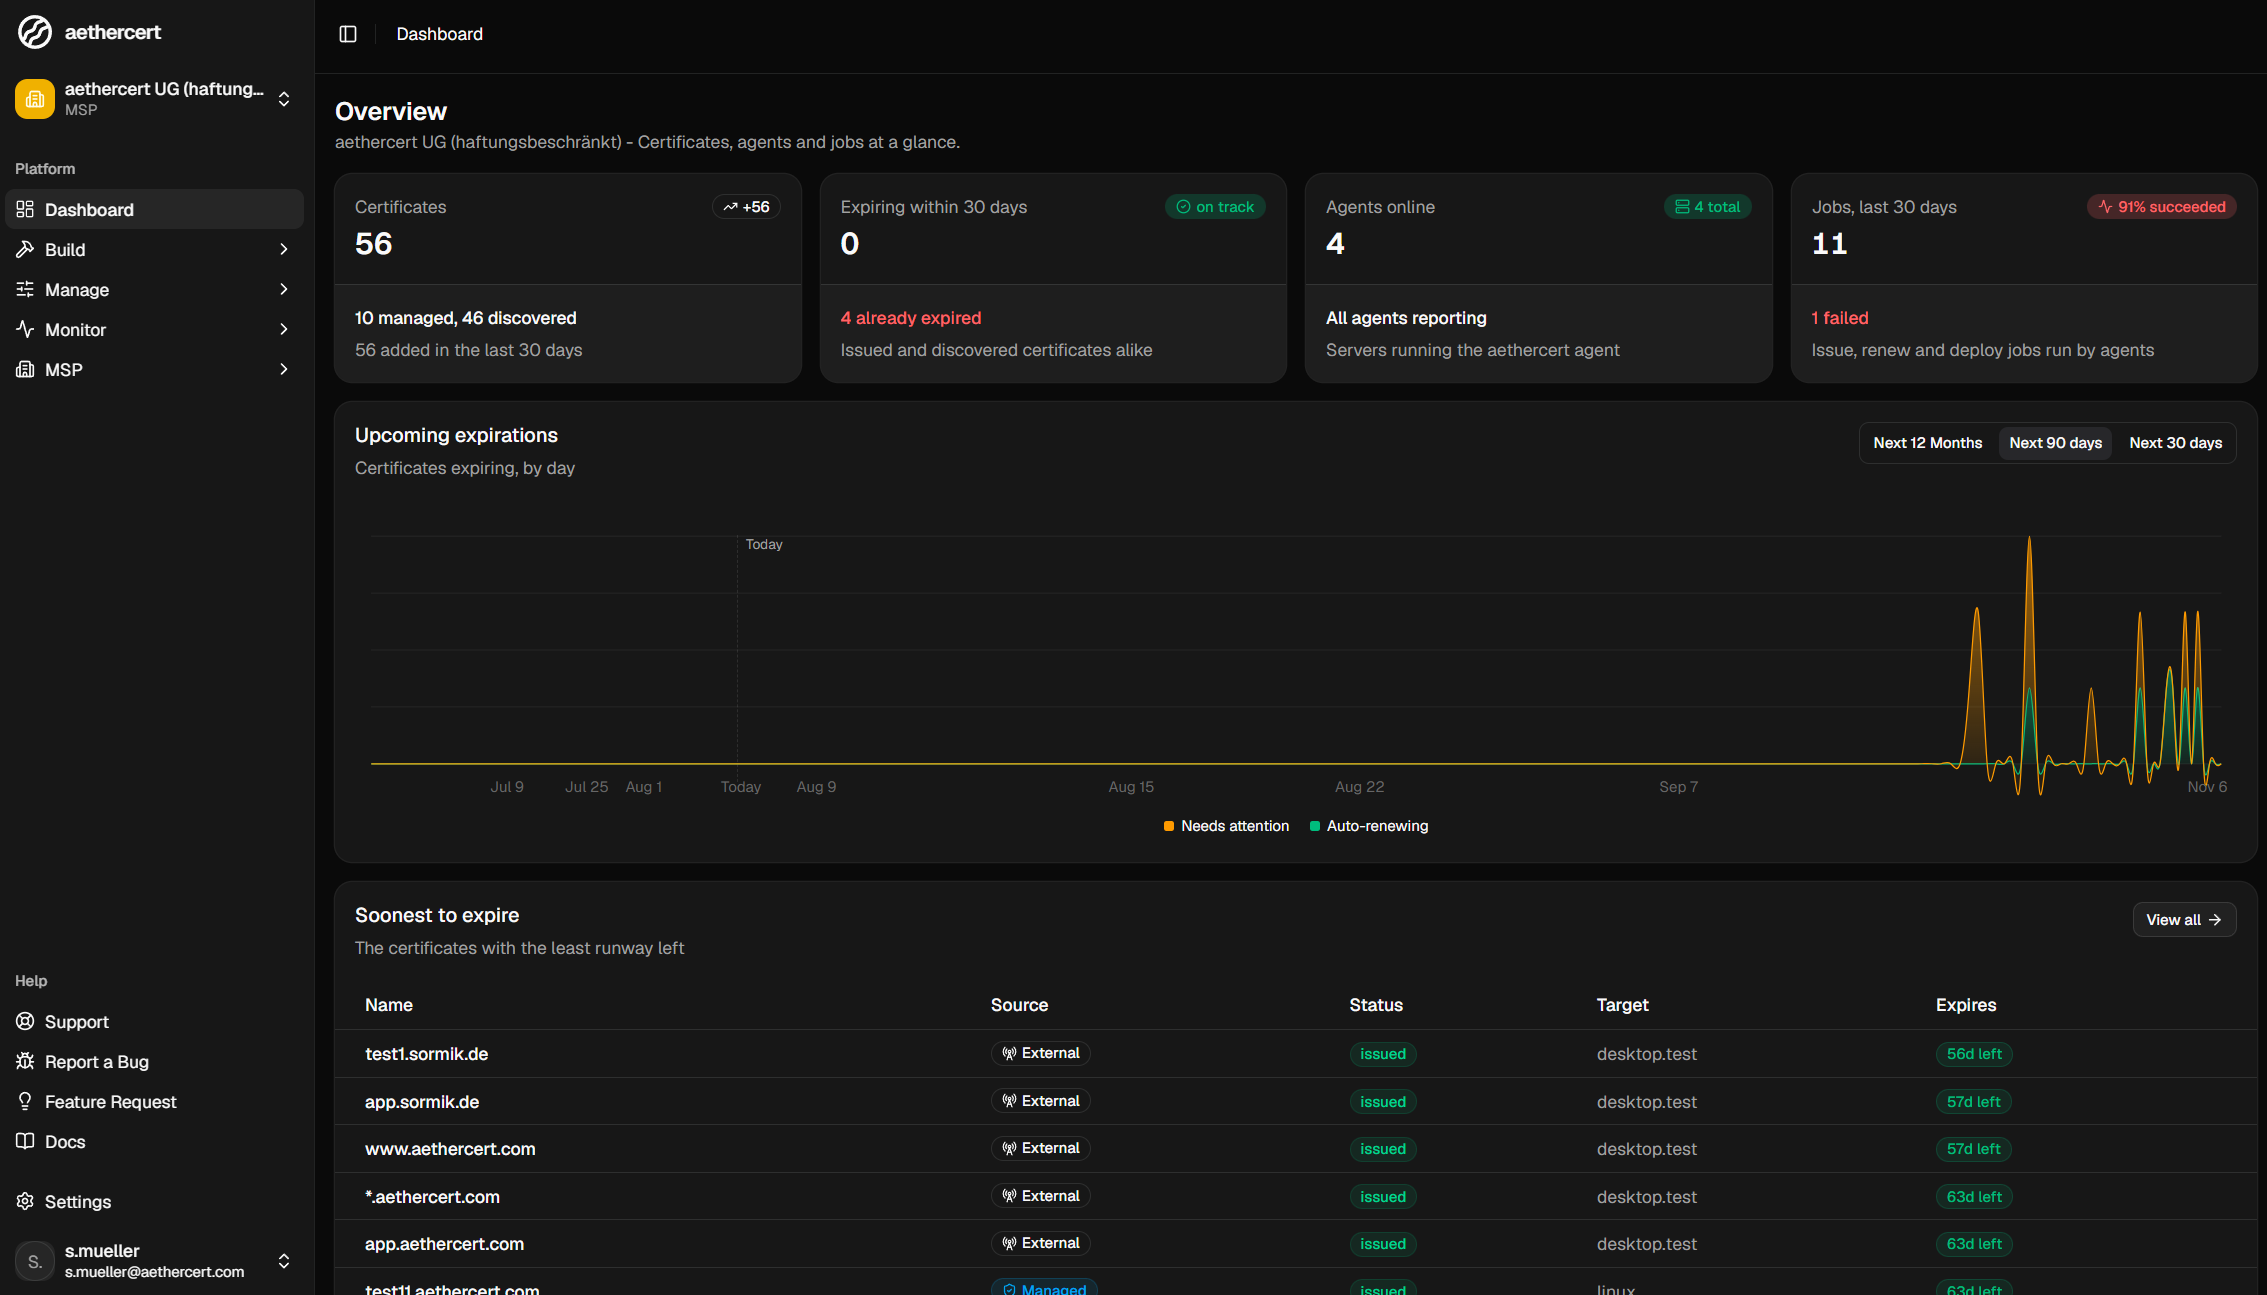Click the Settings gear icon

(25, 1201)
